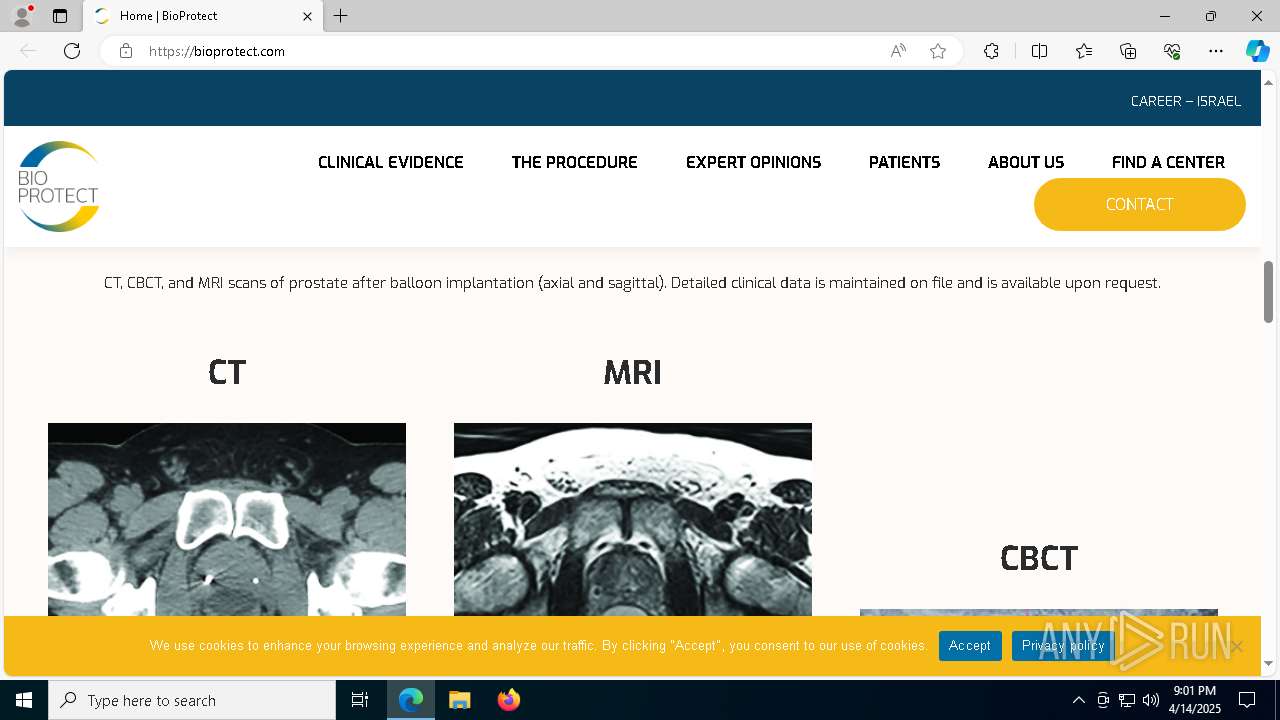Image resolution: width=1280 pixels, height=720 pixels.
Task: Click the Read aloud icon
Action: 898,51
